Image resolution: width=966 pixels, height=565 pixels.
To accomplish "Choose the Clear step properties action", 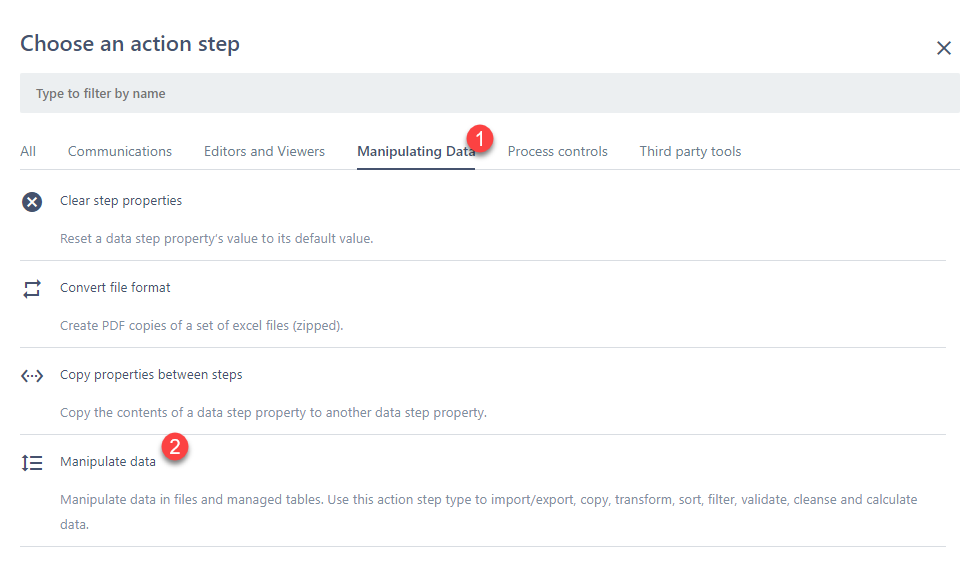I will coord(121,201).
